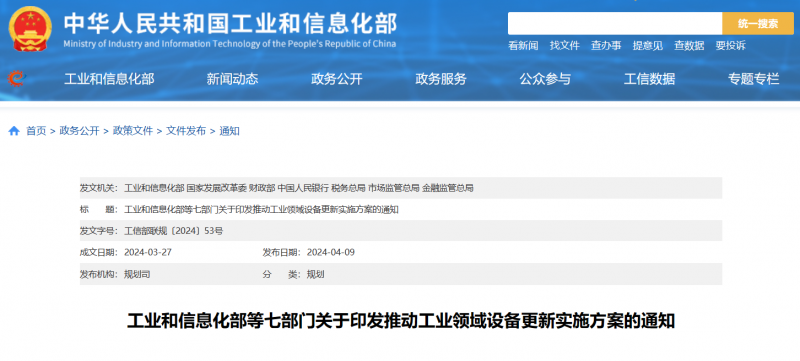Screen dimensions: 800x361
Task: Click the blue home icon in breadcrumb
Action: (x=14, y=131)
